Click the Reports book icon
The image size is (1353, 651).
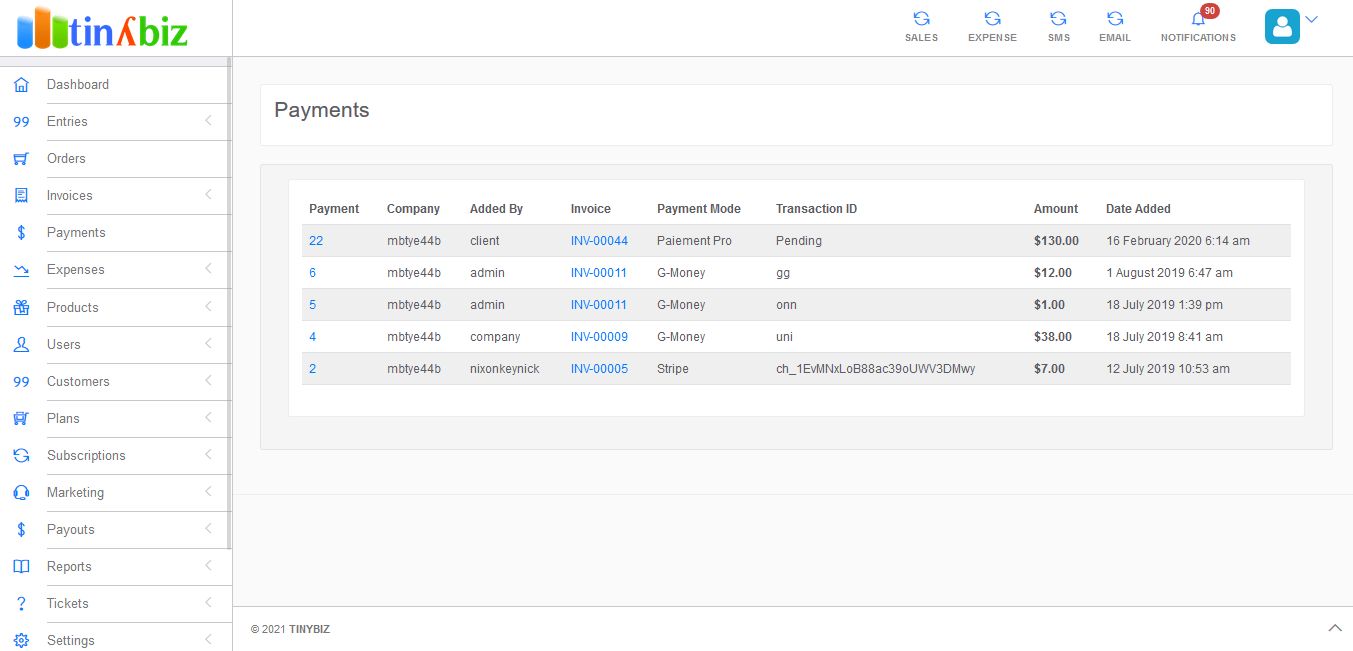point(21,567)
